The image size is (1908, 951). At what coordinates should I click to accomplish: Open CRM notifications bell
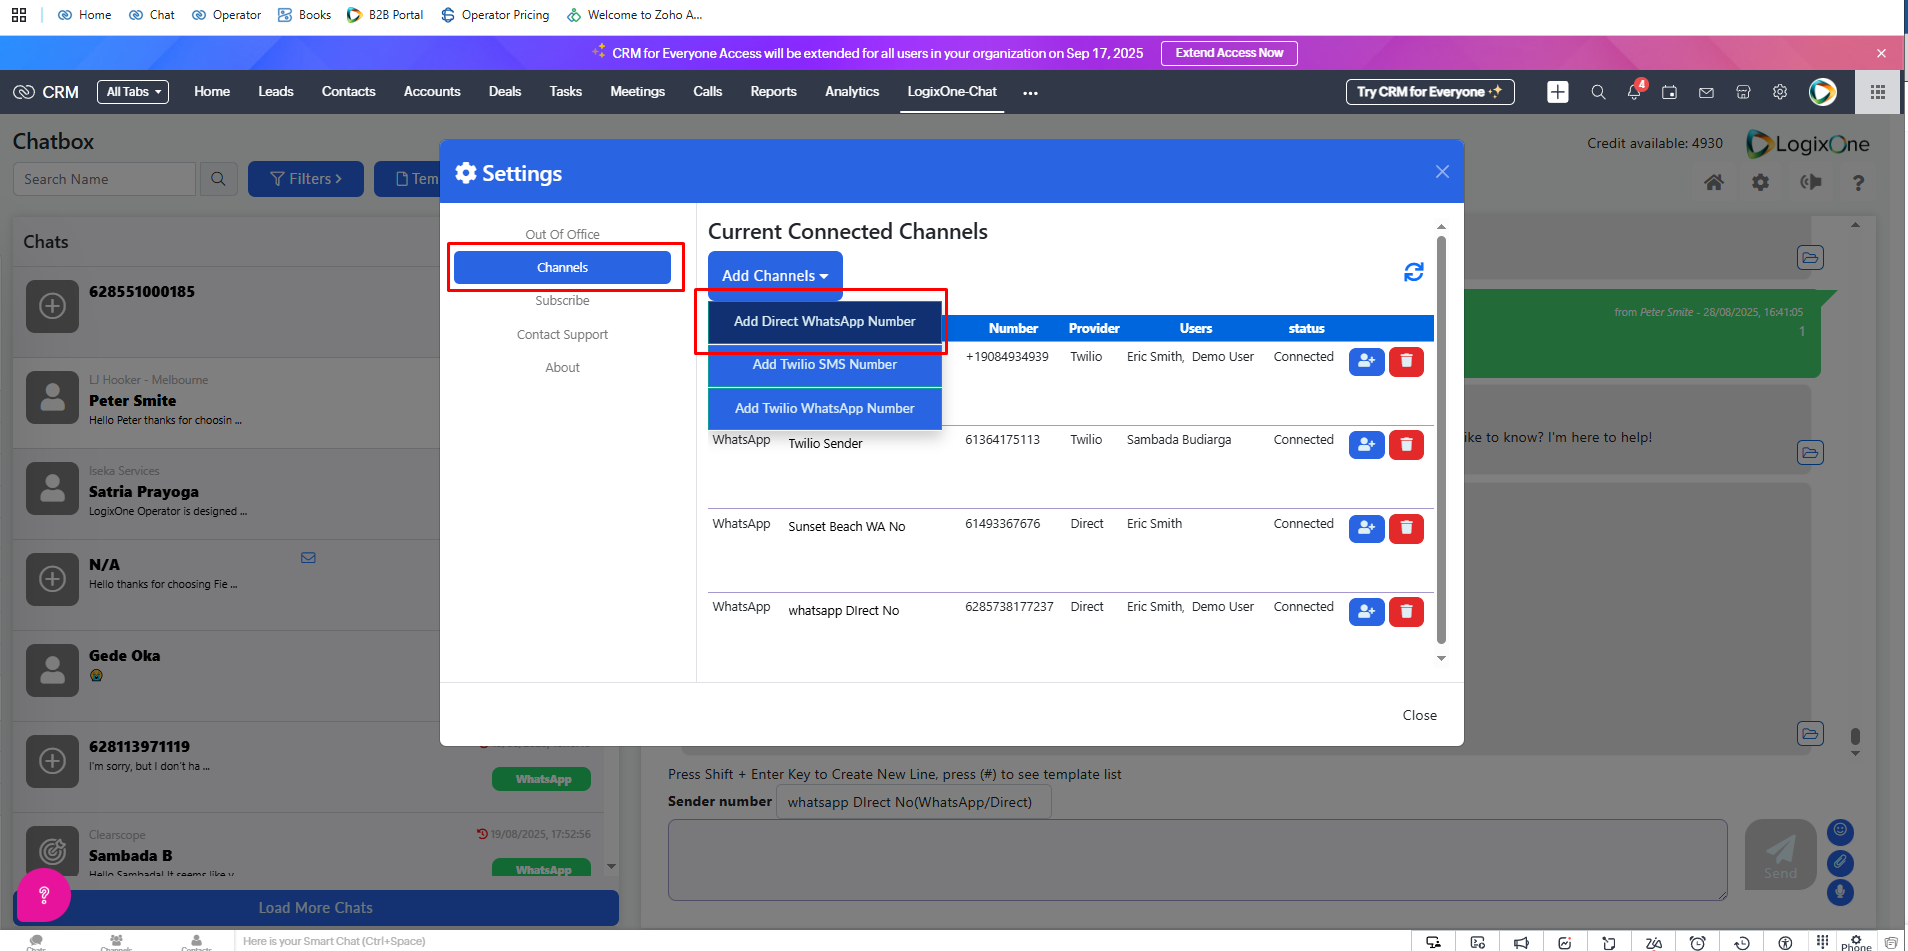pyautogui.click(x=1634, y=92)
